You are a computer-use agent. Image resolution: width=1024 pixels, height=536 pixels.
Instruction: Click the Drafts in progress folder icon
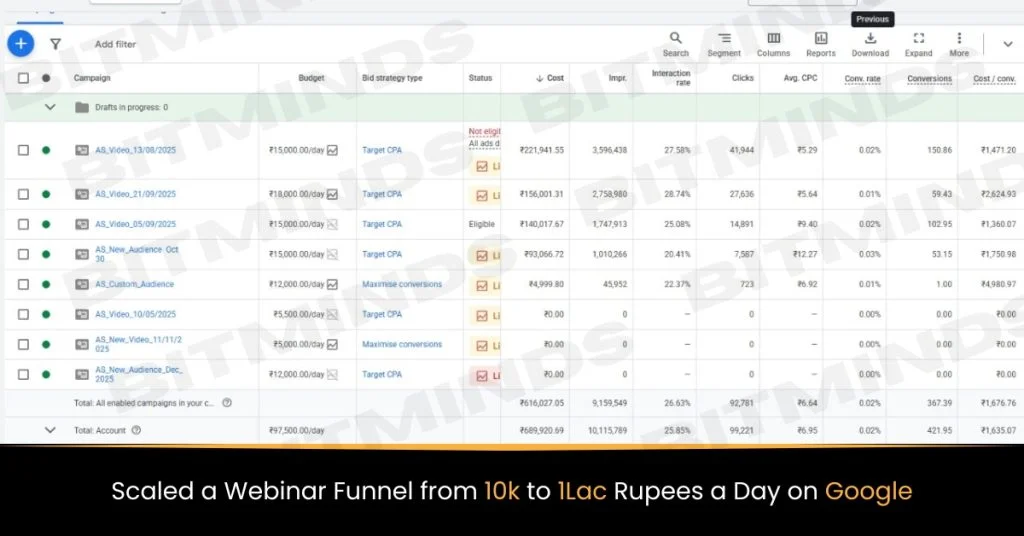[x=82, y=107]
